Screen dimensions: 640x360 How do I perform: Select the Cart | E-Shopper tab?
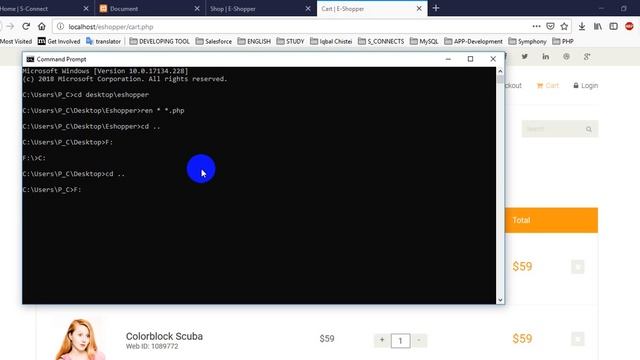[x=372, y=9]
